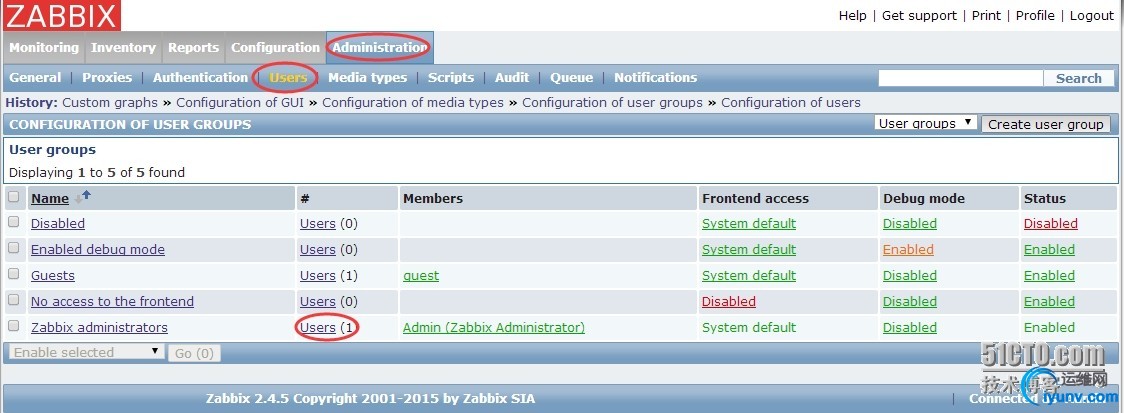Toggle Enabled status of Enabled debug mode group
Image resolution: width=1124 pixels, height=413 pixels.
(1049, 250)
